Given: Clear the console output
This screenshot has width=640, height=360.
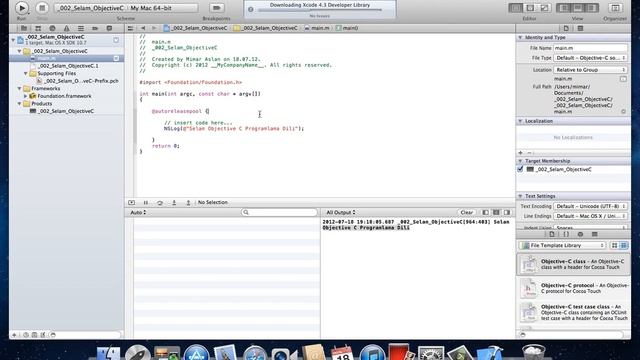Looking at the screenshot, I should pos(467,213).
